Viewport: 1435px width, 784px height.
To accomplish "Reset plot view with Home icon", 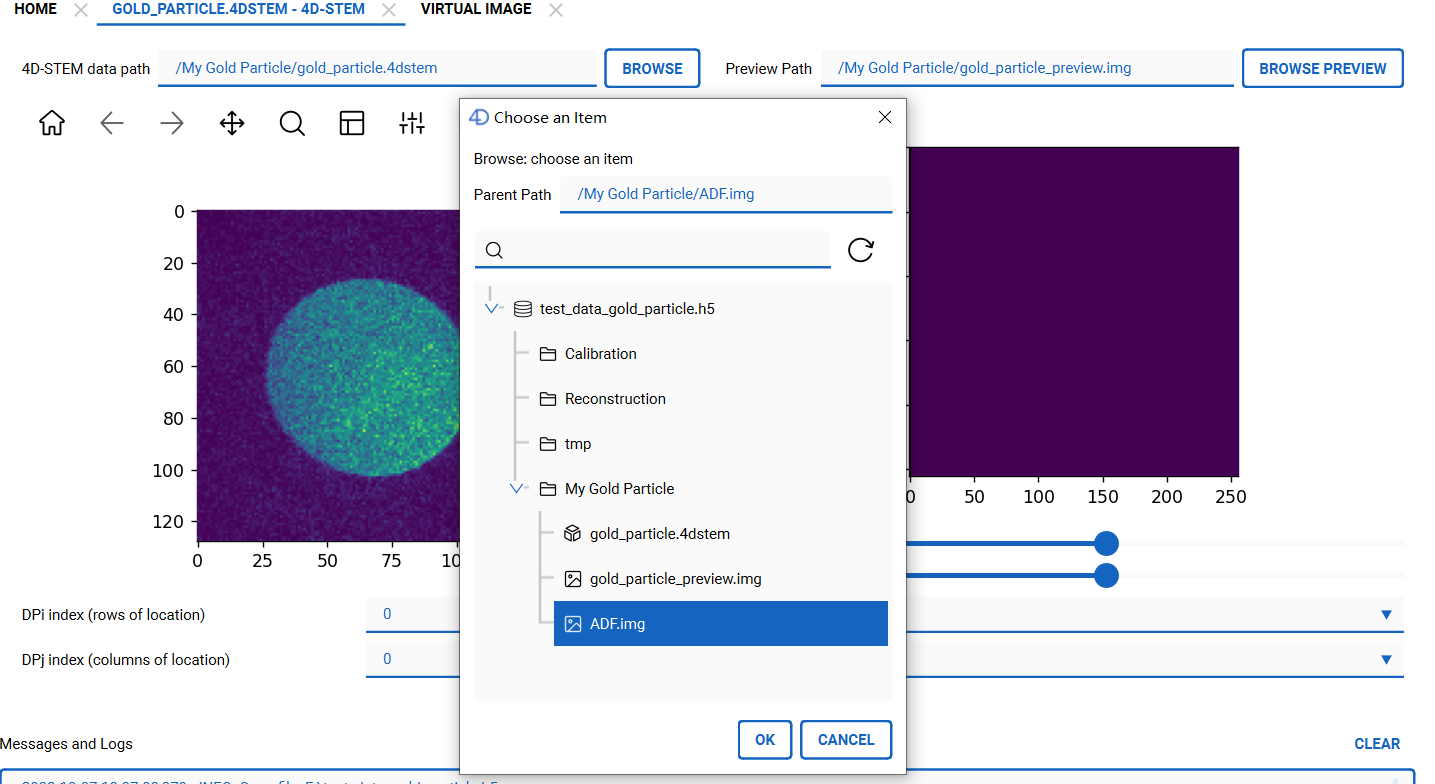I will point(52,124).
